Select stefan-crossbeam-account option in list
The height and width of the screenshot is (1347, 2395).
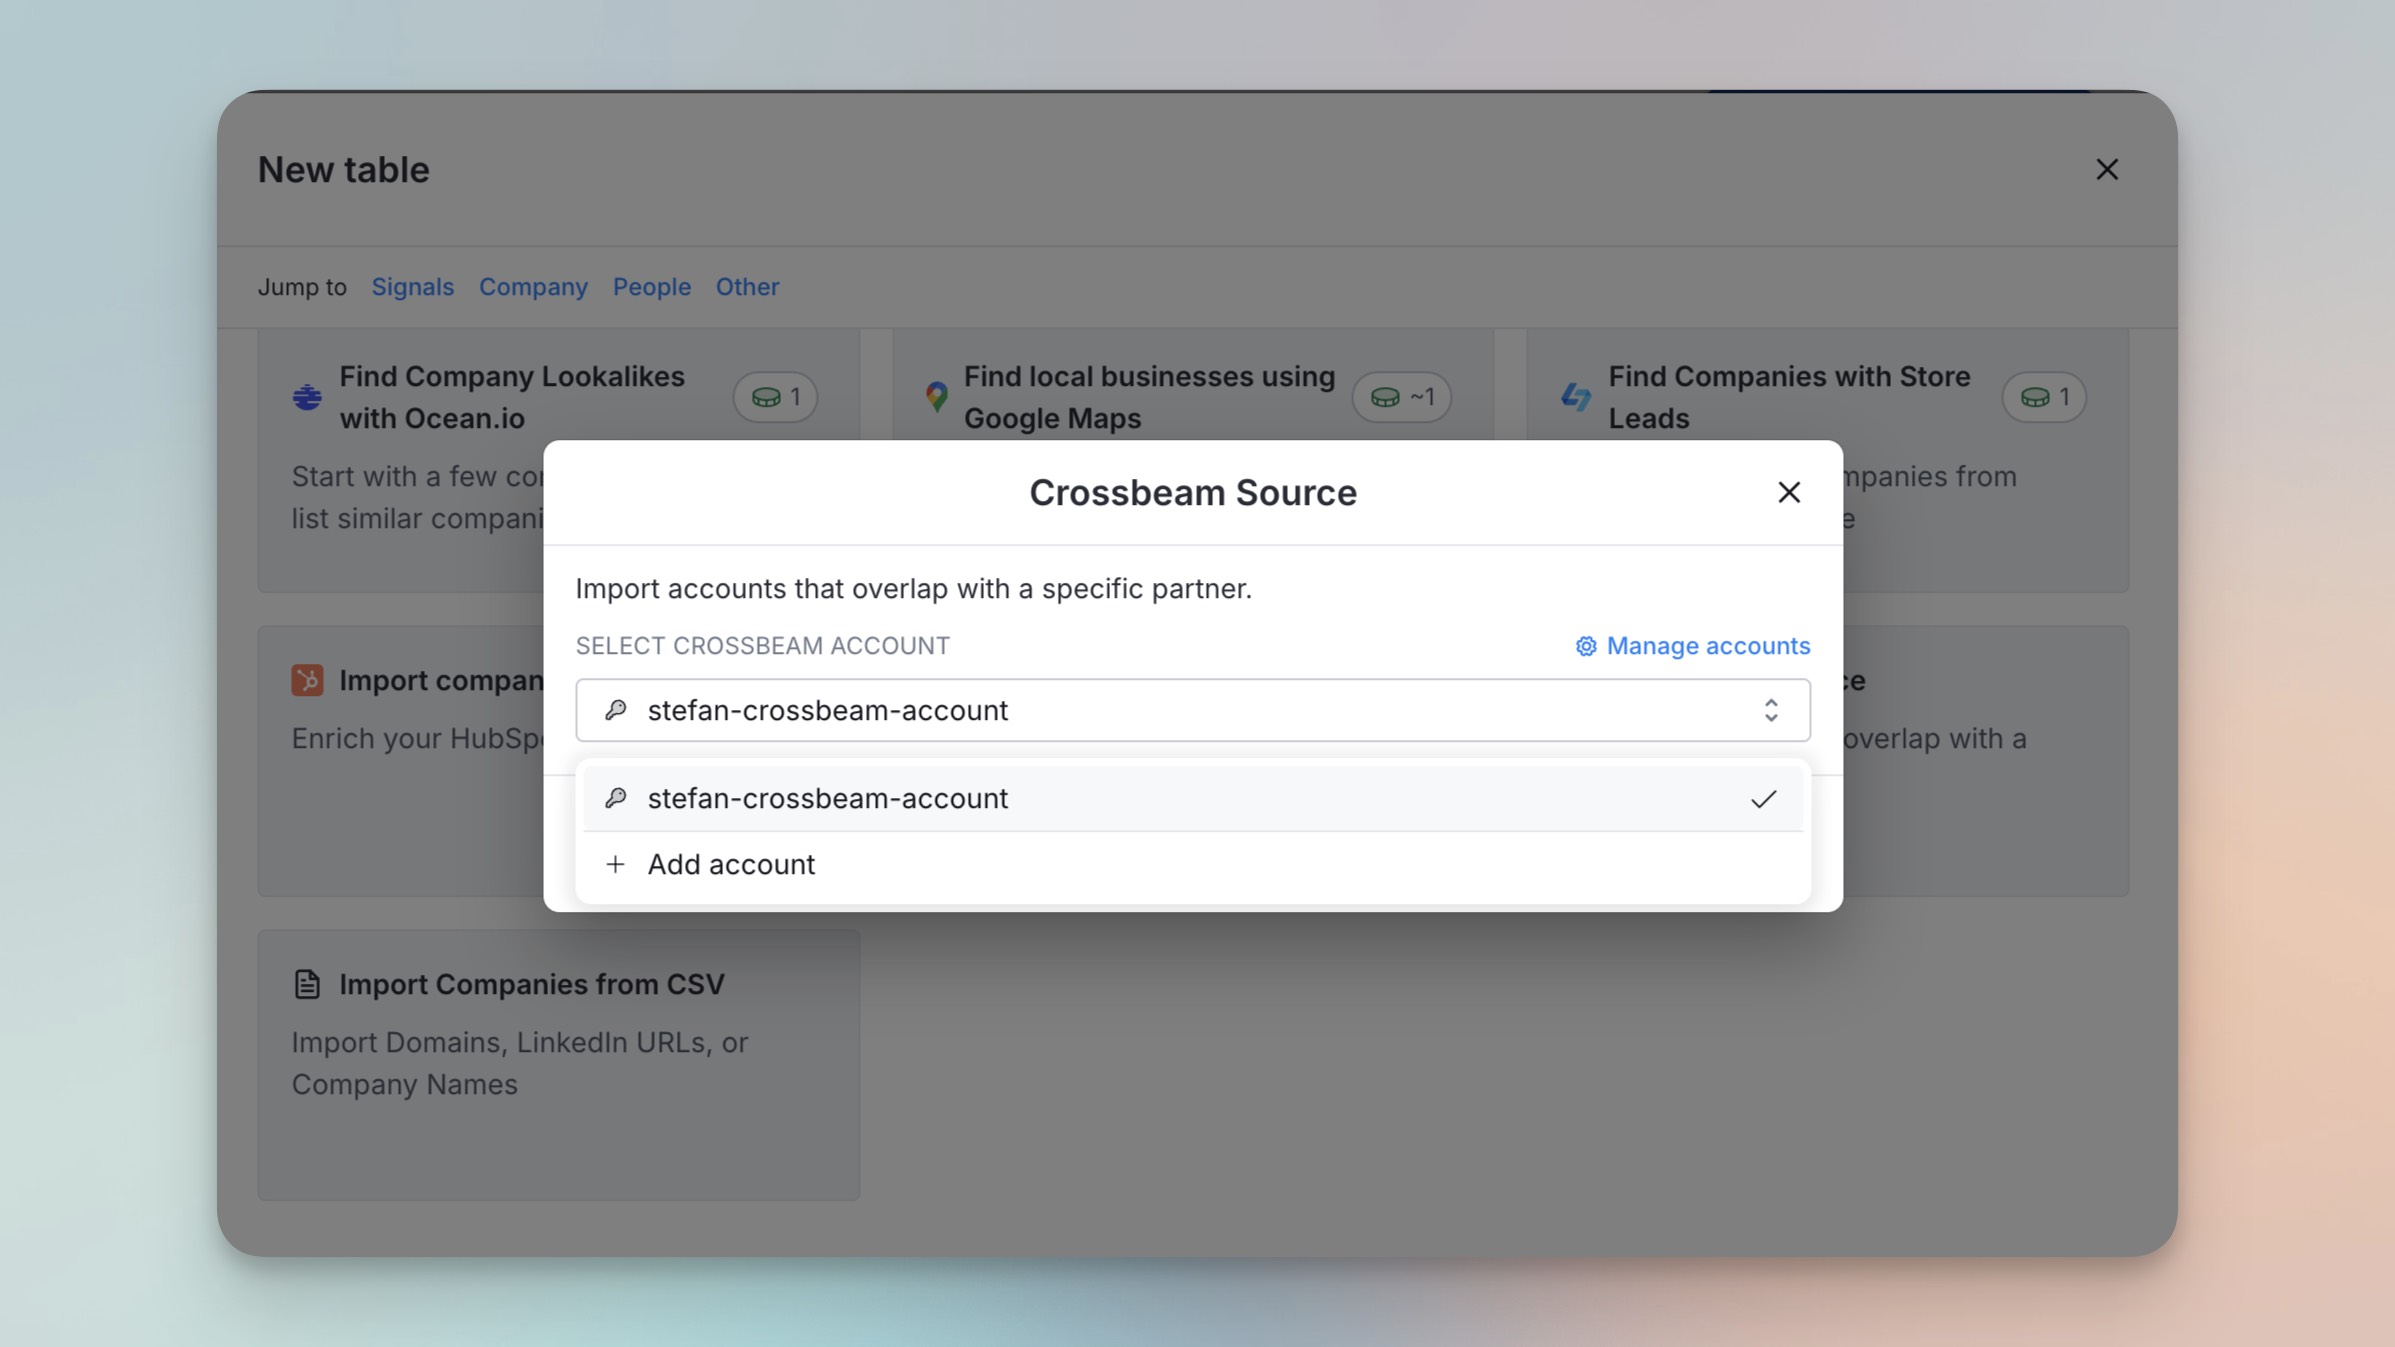pyautogui.click(x=827, y=798)
